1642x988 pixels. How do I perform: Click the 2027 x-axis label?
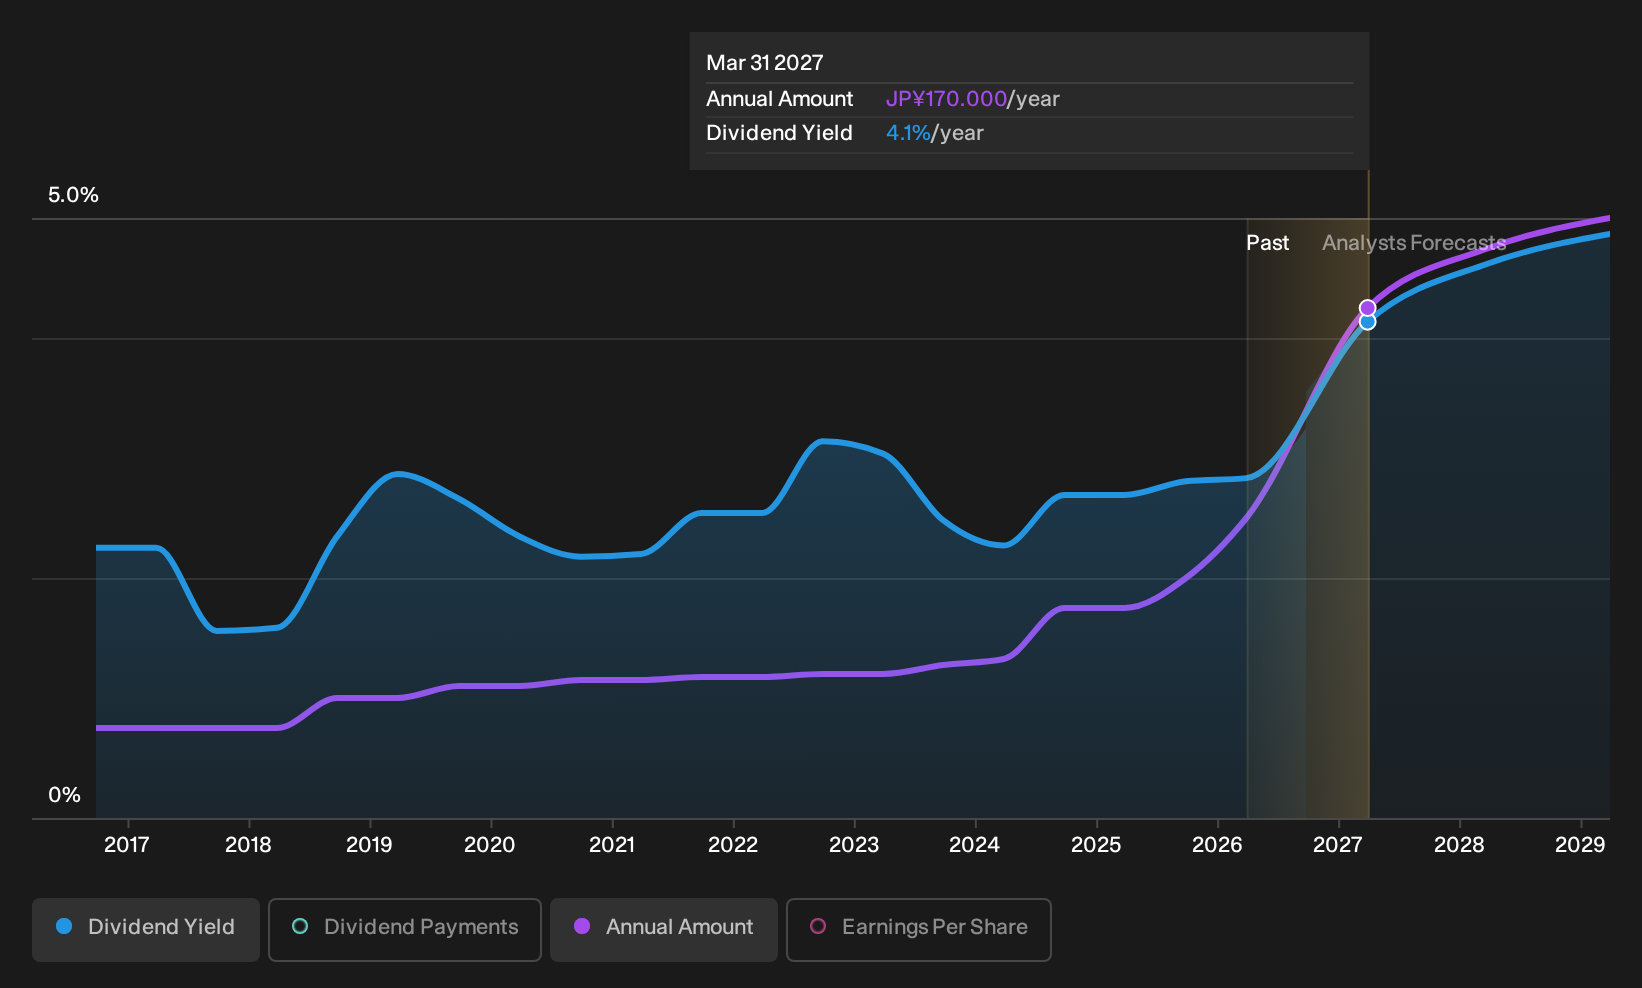point(1338,845)
